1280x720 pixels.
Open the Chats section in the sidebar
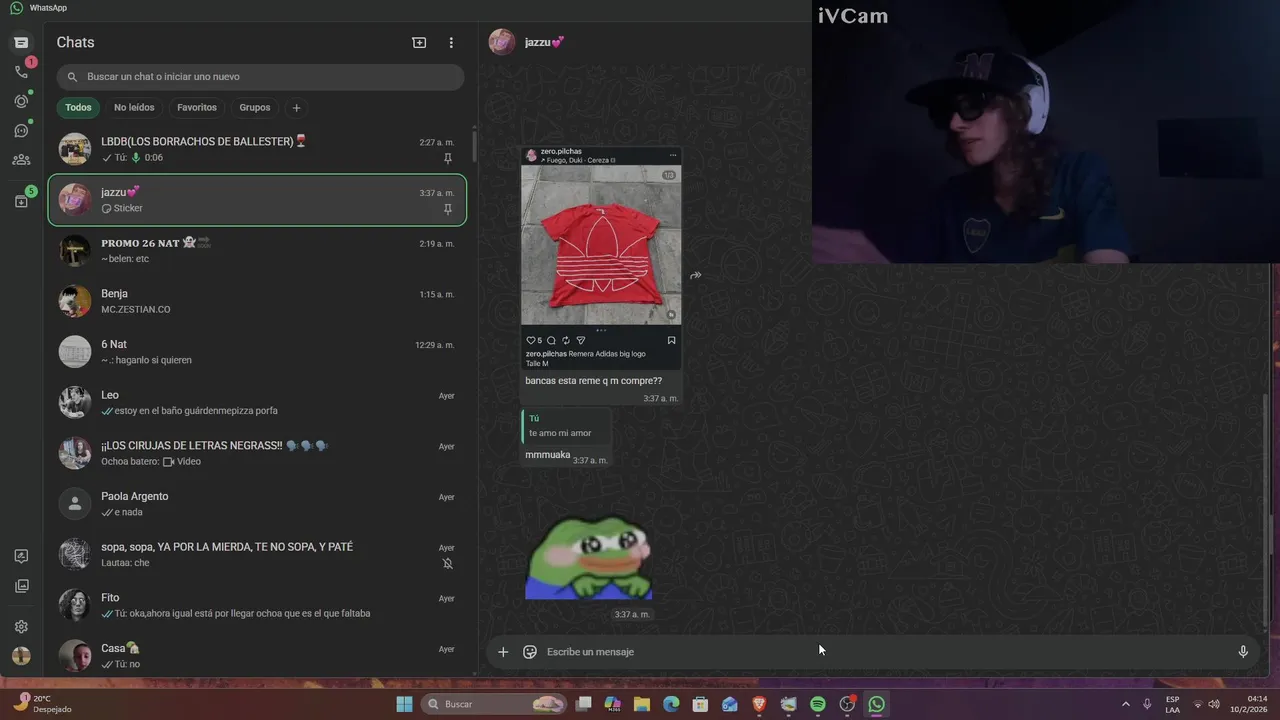21,43
